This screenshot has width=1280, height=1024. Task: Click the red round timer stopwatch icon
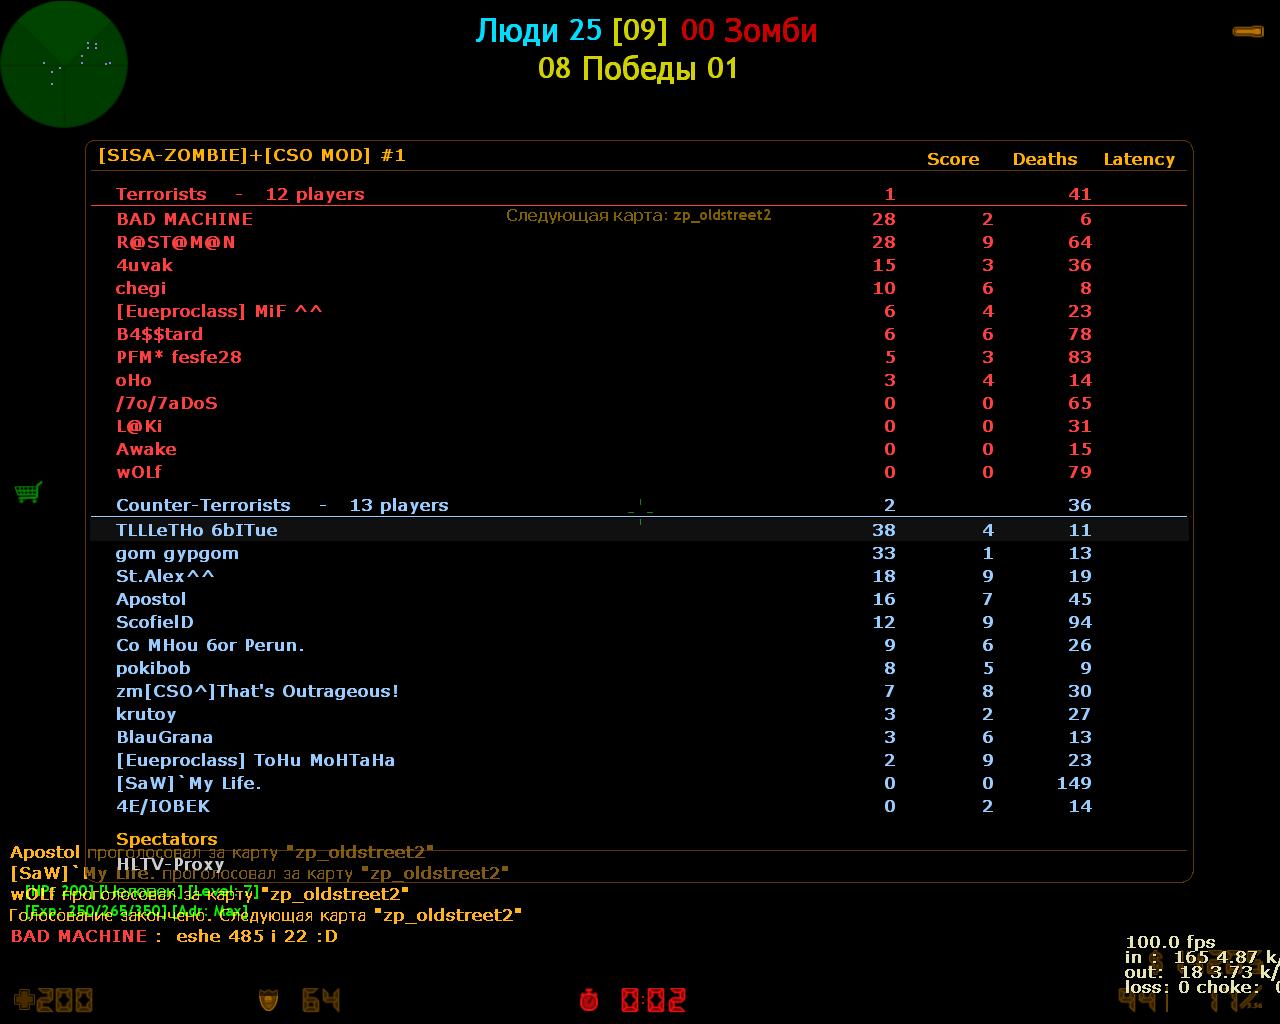pos(589,999)
